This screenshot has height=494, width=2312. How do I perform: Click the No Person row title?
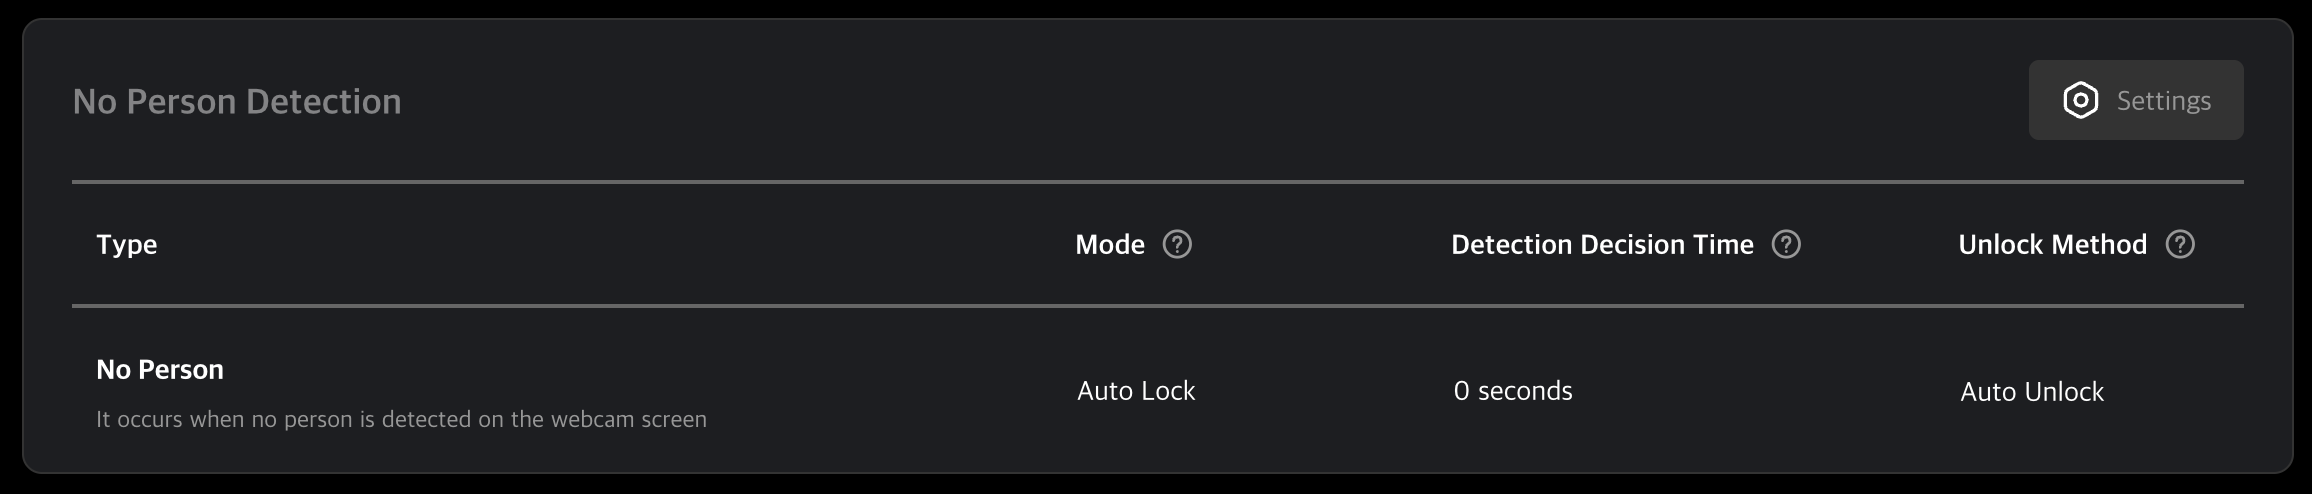[x=160, y=370]
